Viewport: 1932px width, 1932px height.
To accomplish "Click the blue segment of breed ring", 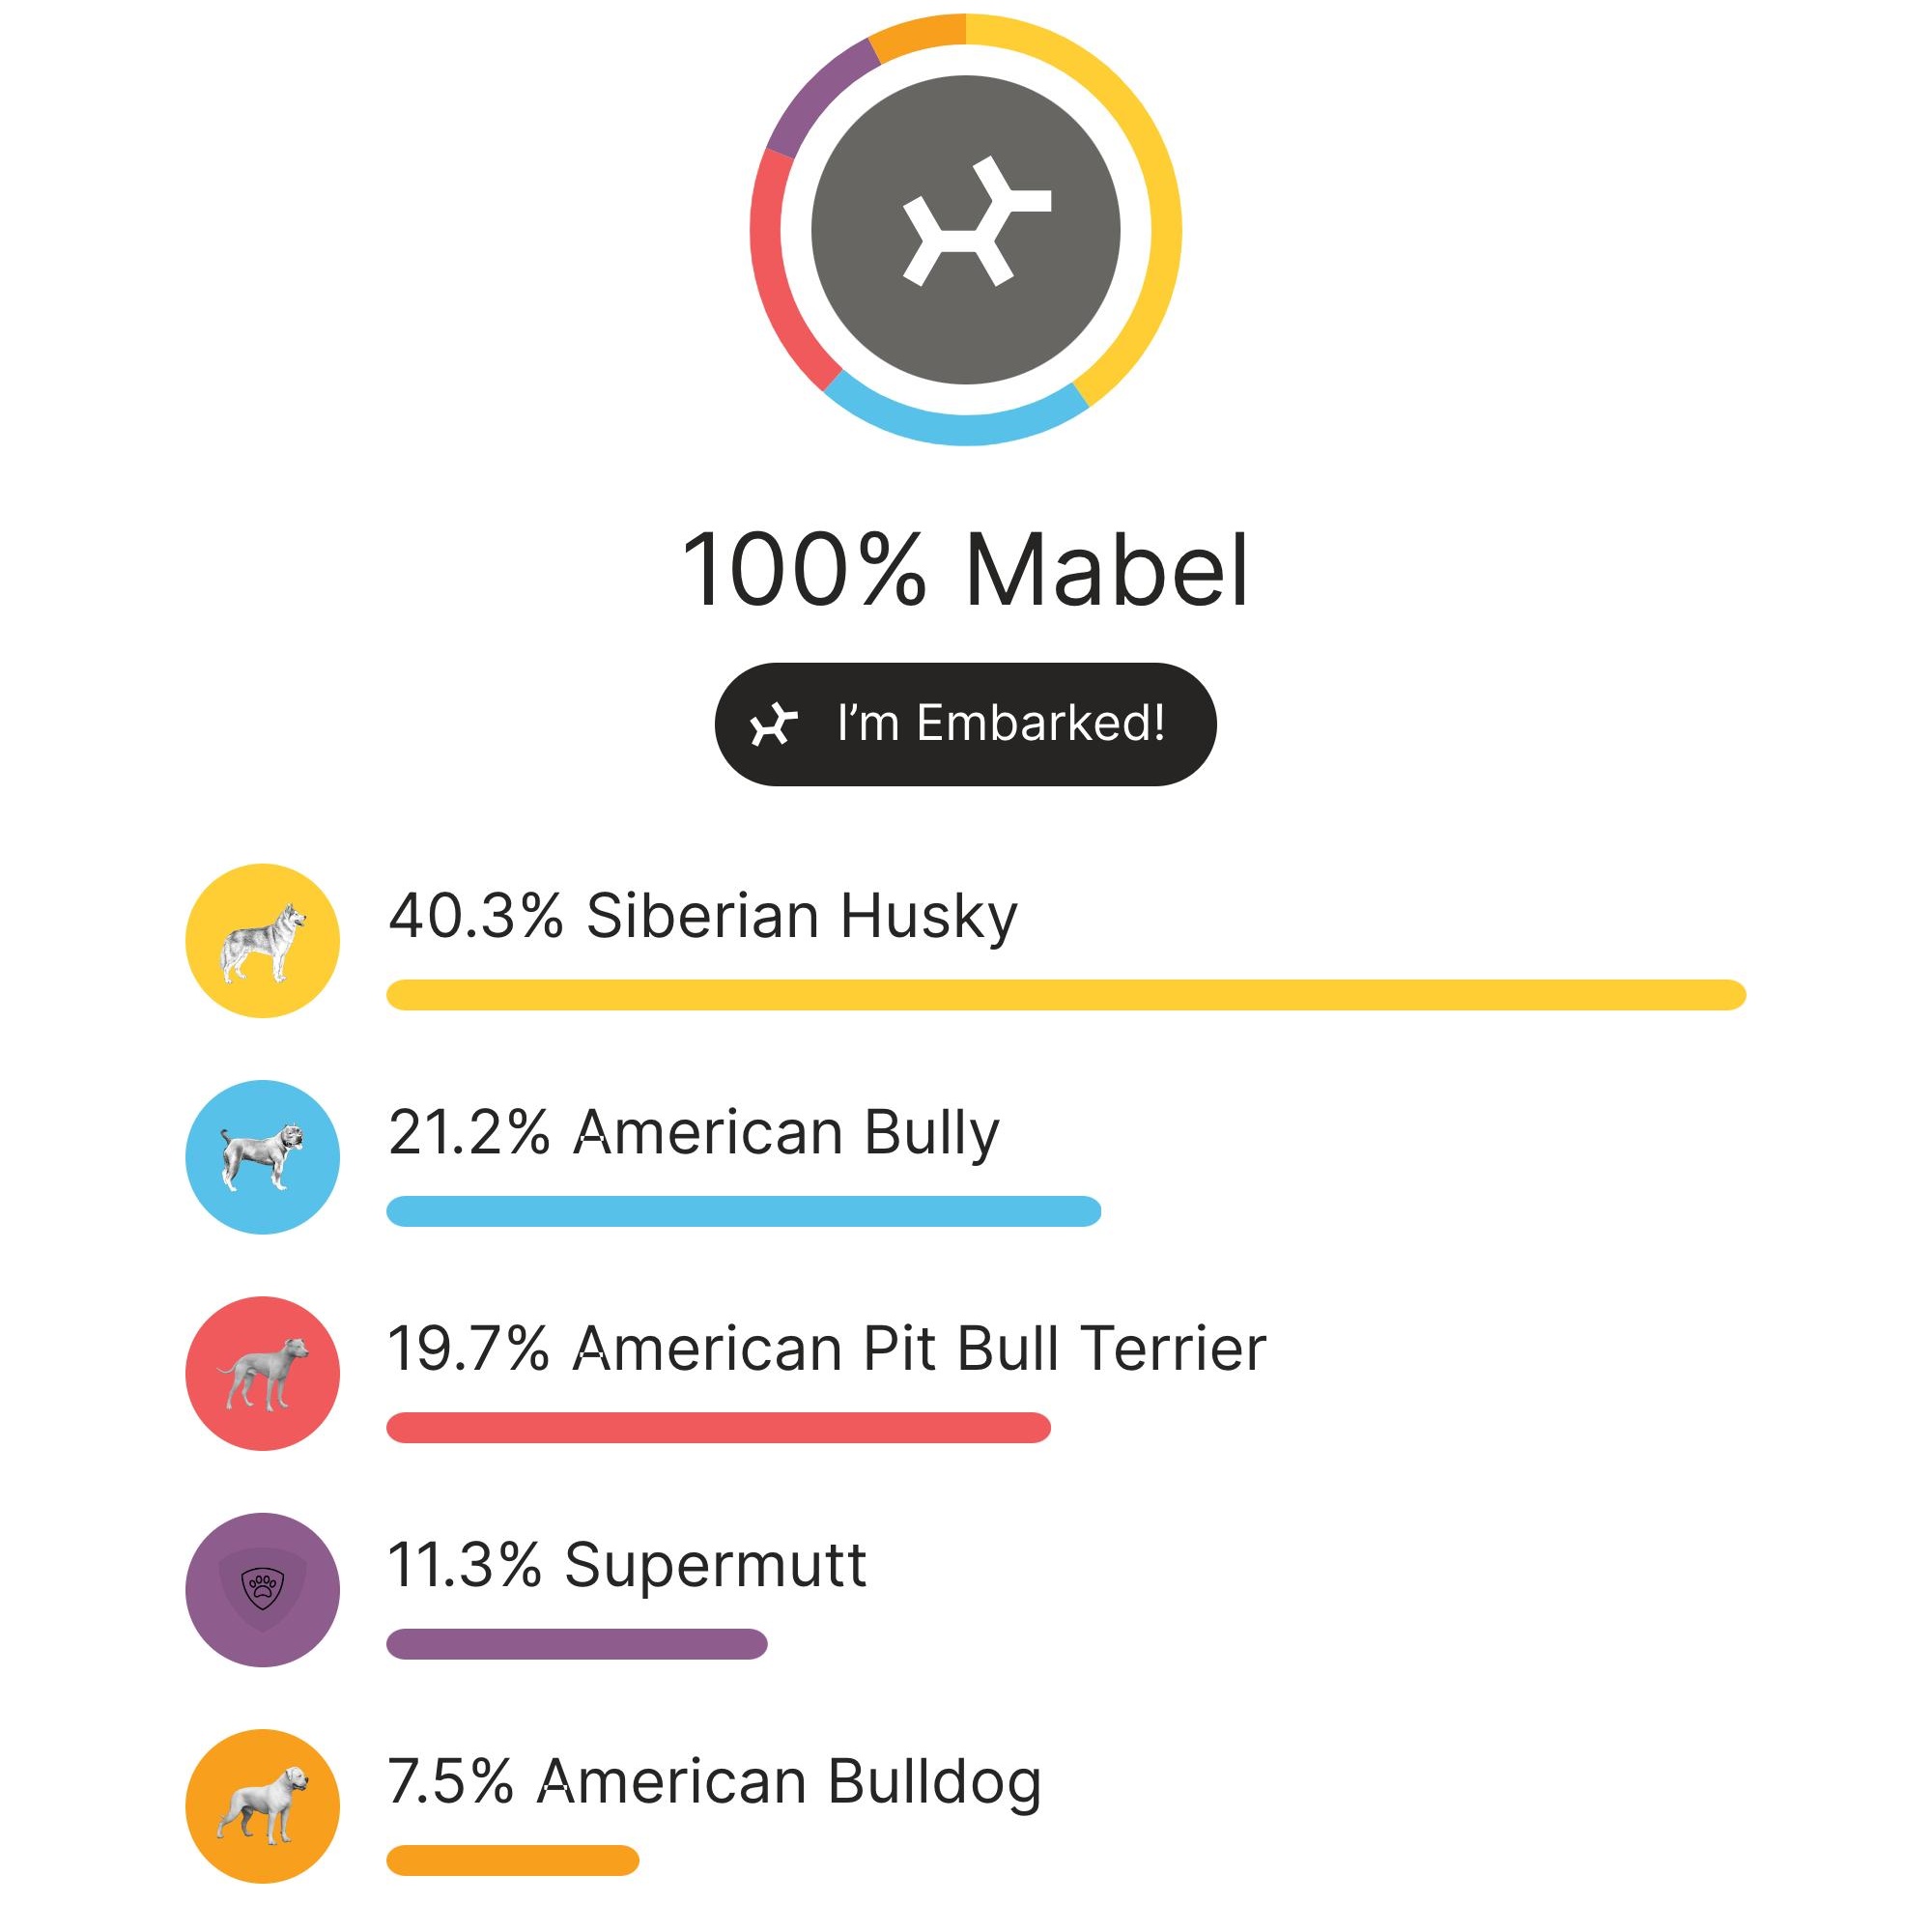I will pos(955,428).
